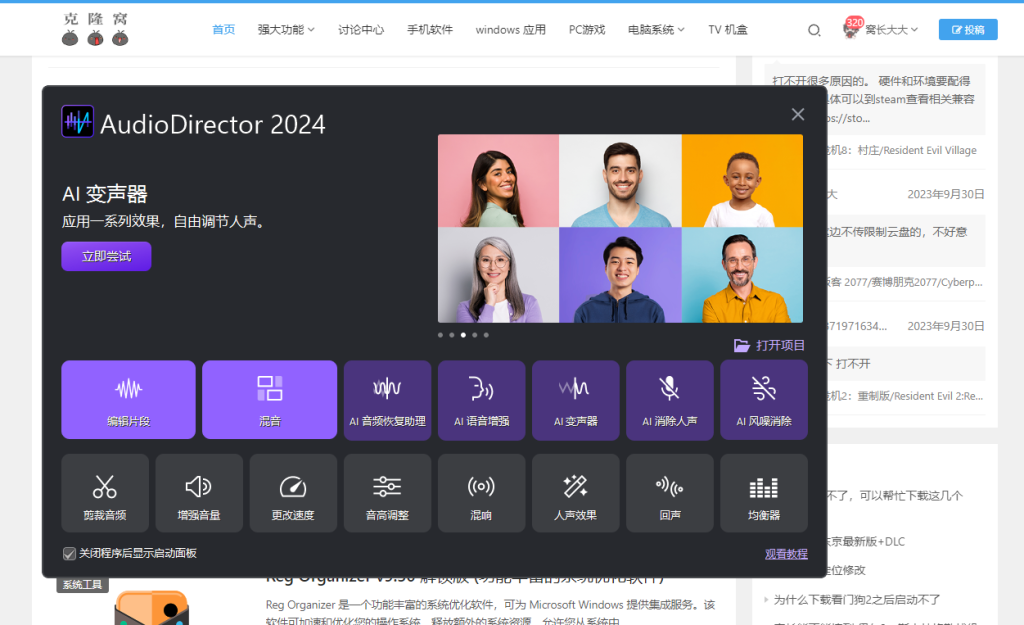Click the 系统工具 category tag
The width and height of the screenshot is (1024, 625).
click(x=82, y=585)
